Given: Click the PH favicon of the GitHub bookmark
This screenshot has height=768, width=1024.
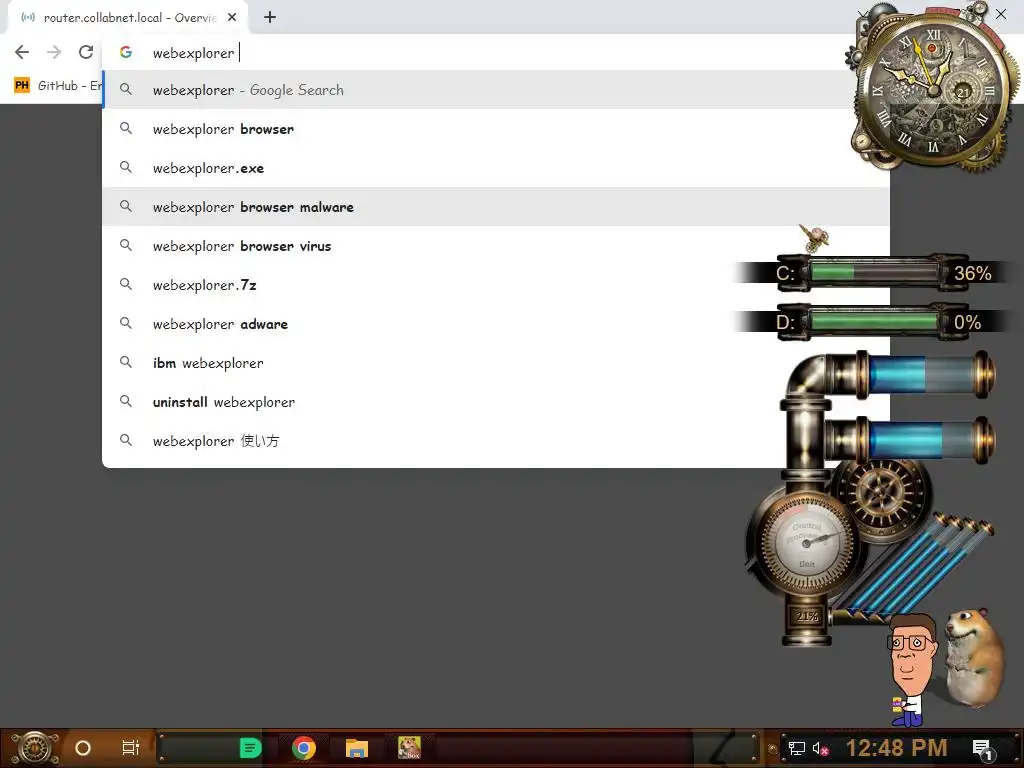Looking at the screenshot, I should 22,86.
